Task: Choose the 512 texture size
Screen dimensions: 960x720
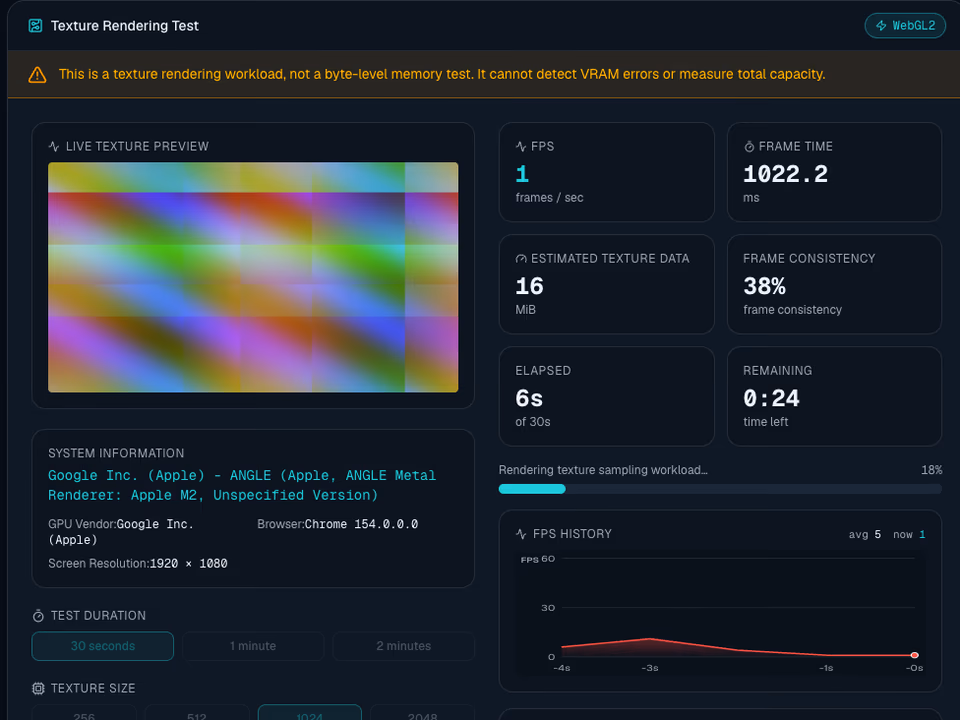Action: click(x=197, y=713)
